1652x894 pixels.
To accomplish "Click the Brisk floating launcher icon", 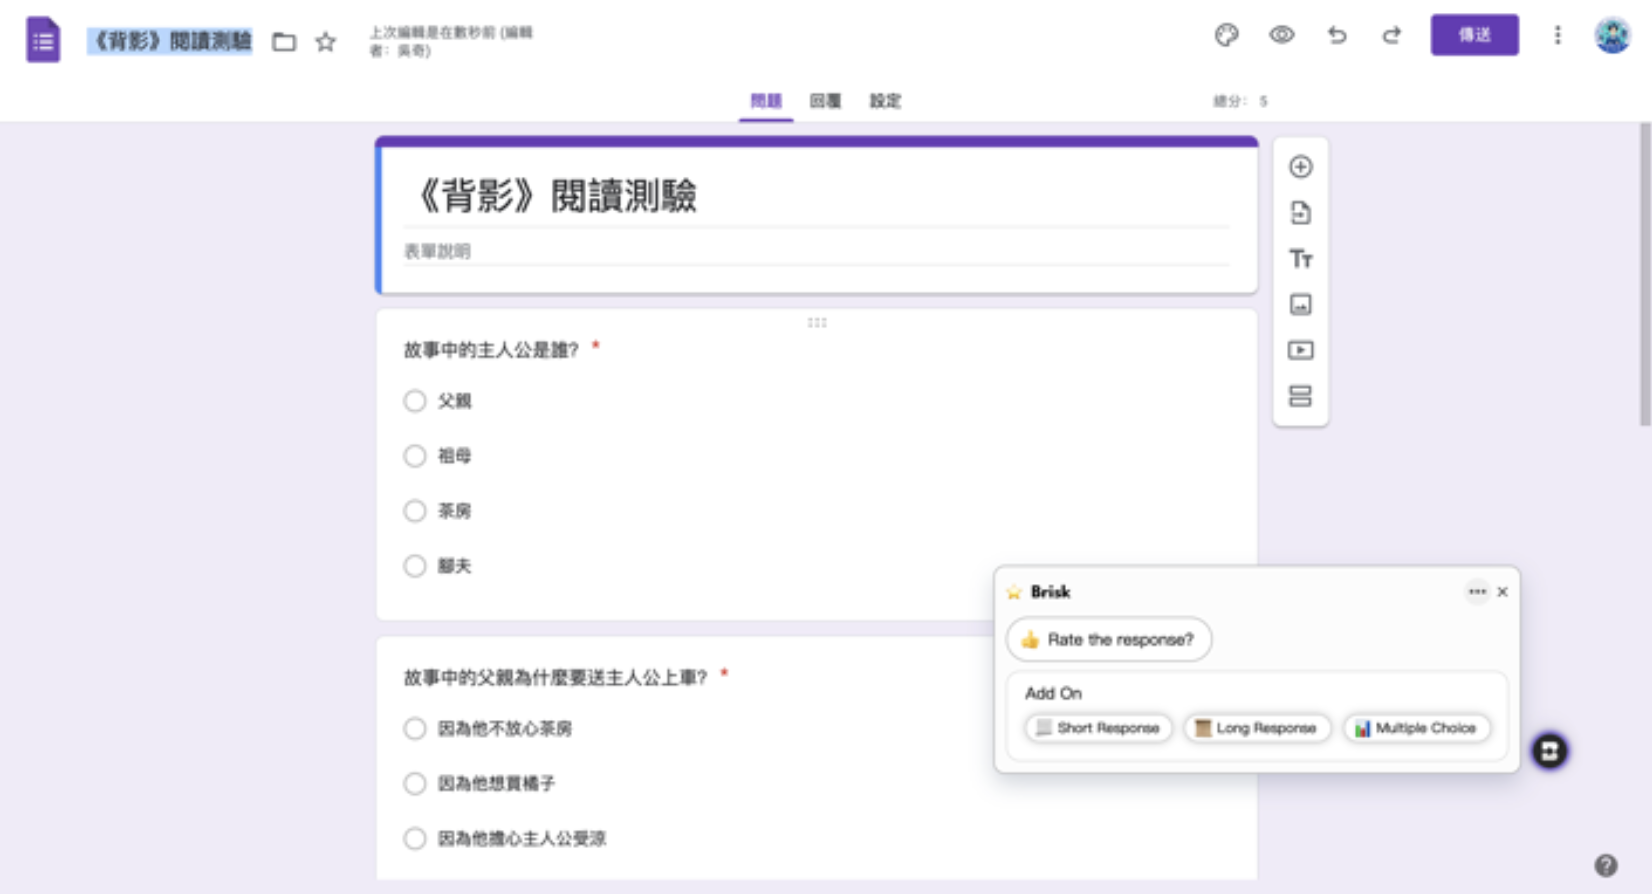I will pyautogui.click(x=1550, y=751).
